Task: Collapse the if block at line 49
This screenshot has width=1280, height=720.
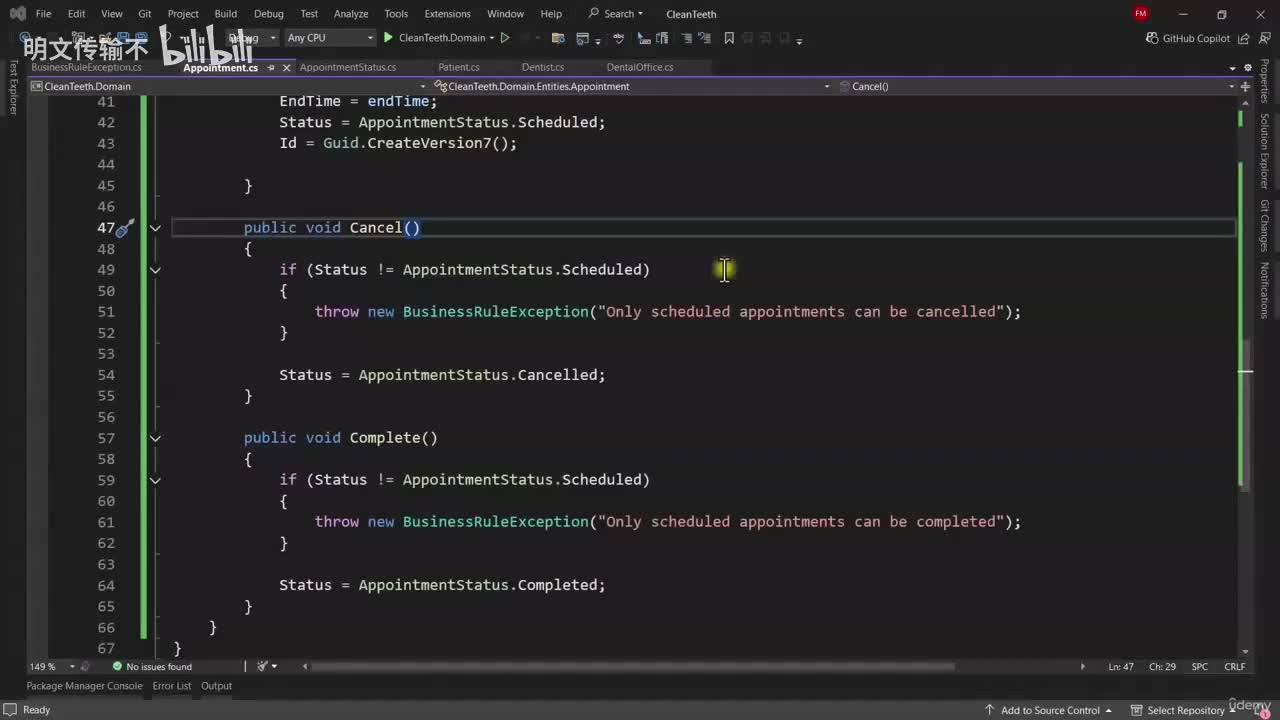Action: click(x=155, y=270)
